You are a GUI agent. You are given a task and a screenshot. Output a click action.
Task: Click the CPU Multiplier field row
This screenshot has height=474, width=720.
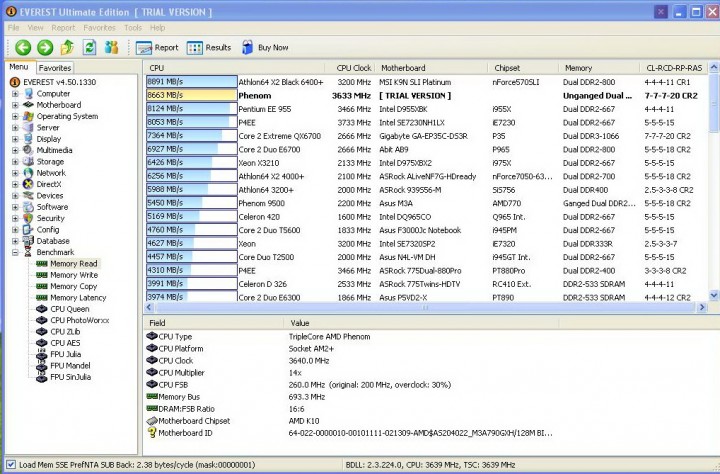tap(351, 372)
